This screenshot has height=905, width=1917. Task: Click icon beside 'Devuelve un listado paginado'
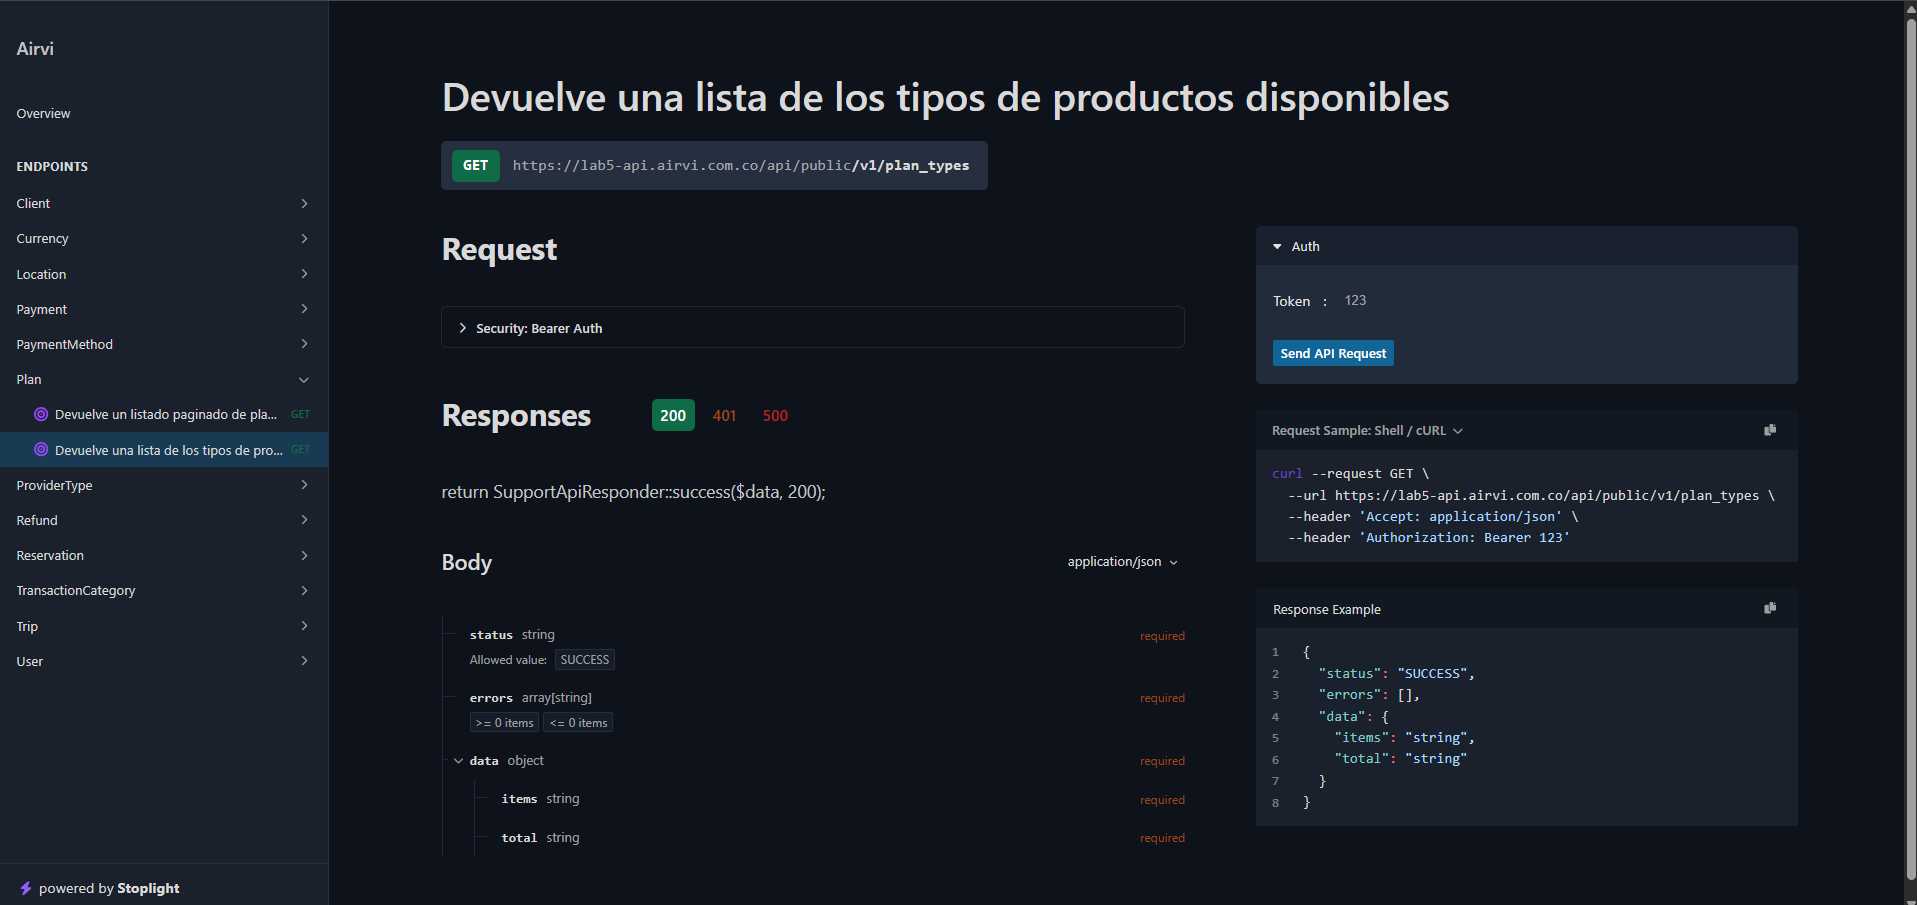[x=41, y=414]
